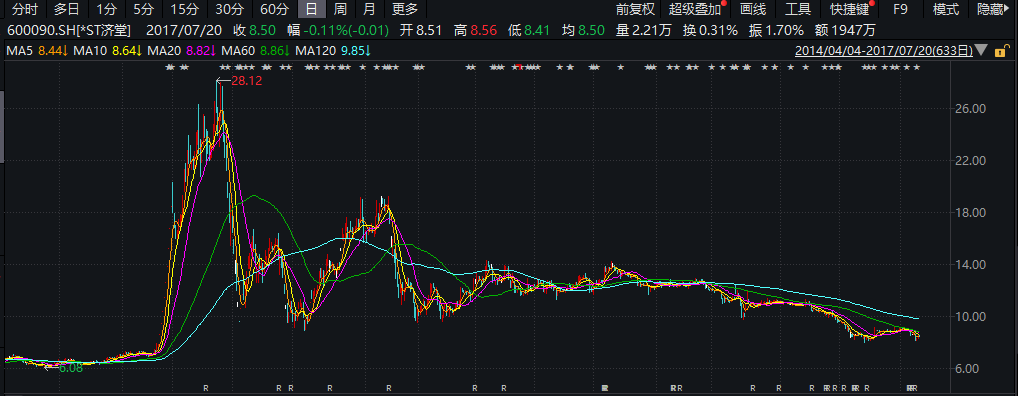Click the turnover amount 额 1947万
This screenshot has width=1018, height=396.
845,30
